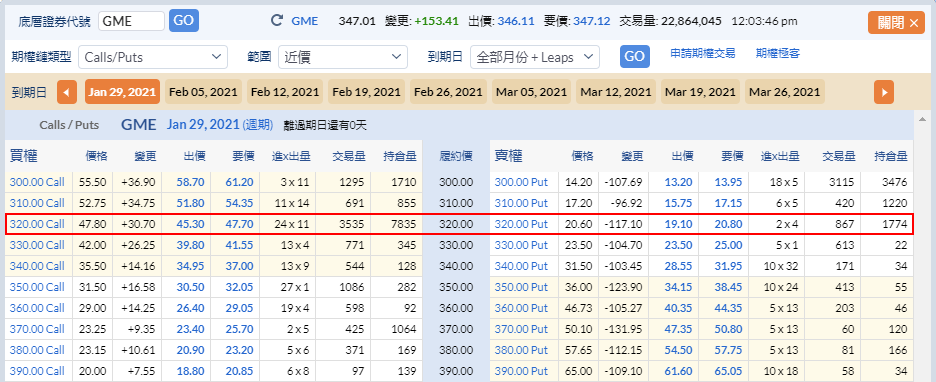Viewport: 936px width, 382px height.
Task: Click bid price 13.20 of 300.00 Put
Action: [679, 182]
